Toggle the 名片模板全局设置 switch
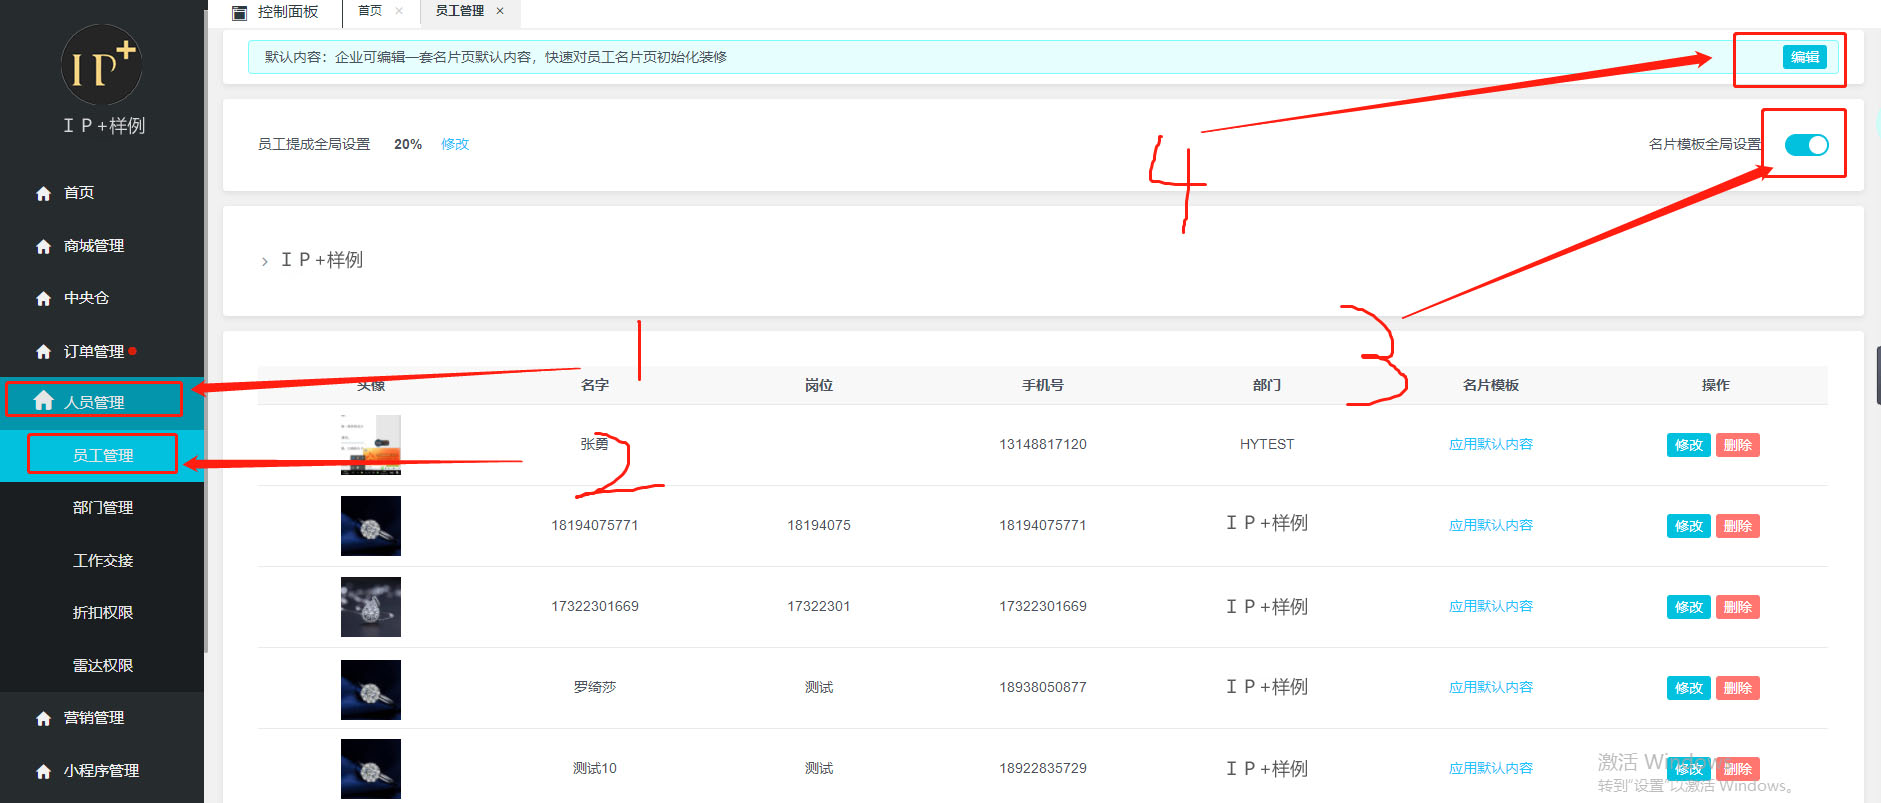The width and height of the screenshot is (1881, 803). (1806, 145)
